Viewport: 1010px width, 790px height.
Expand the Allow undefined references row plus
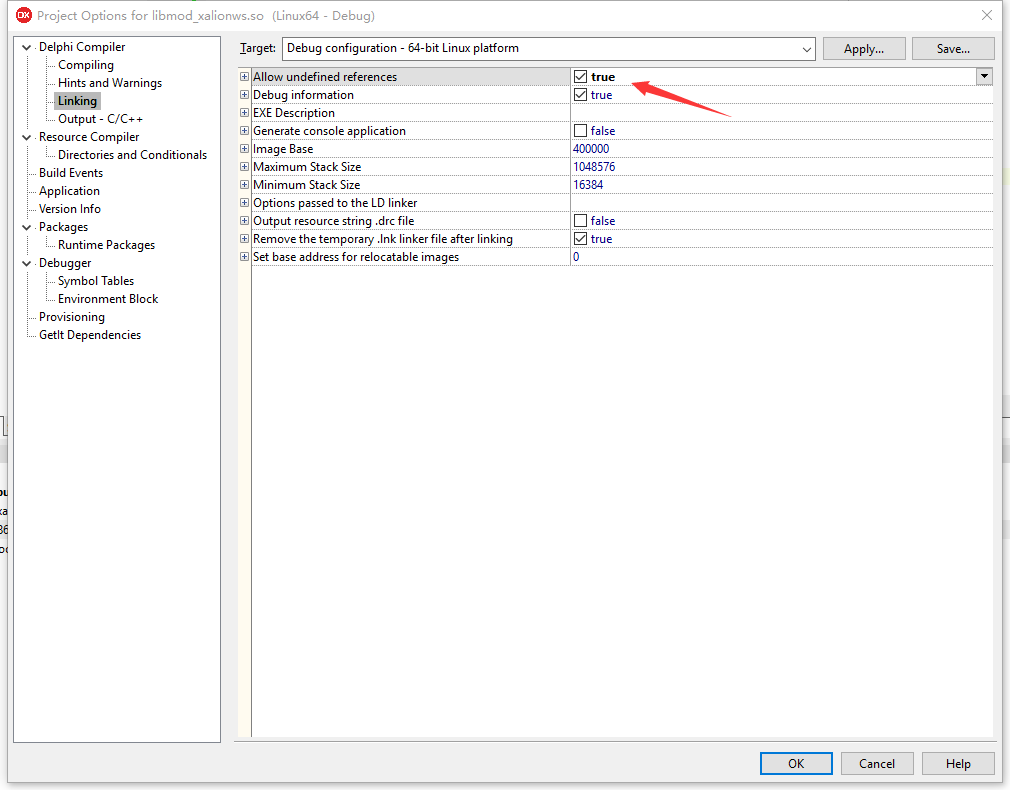(244, 77)
